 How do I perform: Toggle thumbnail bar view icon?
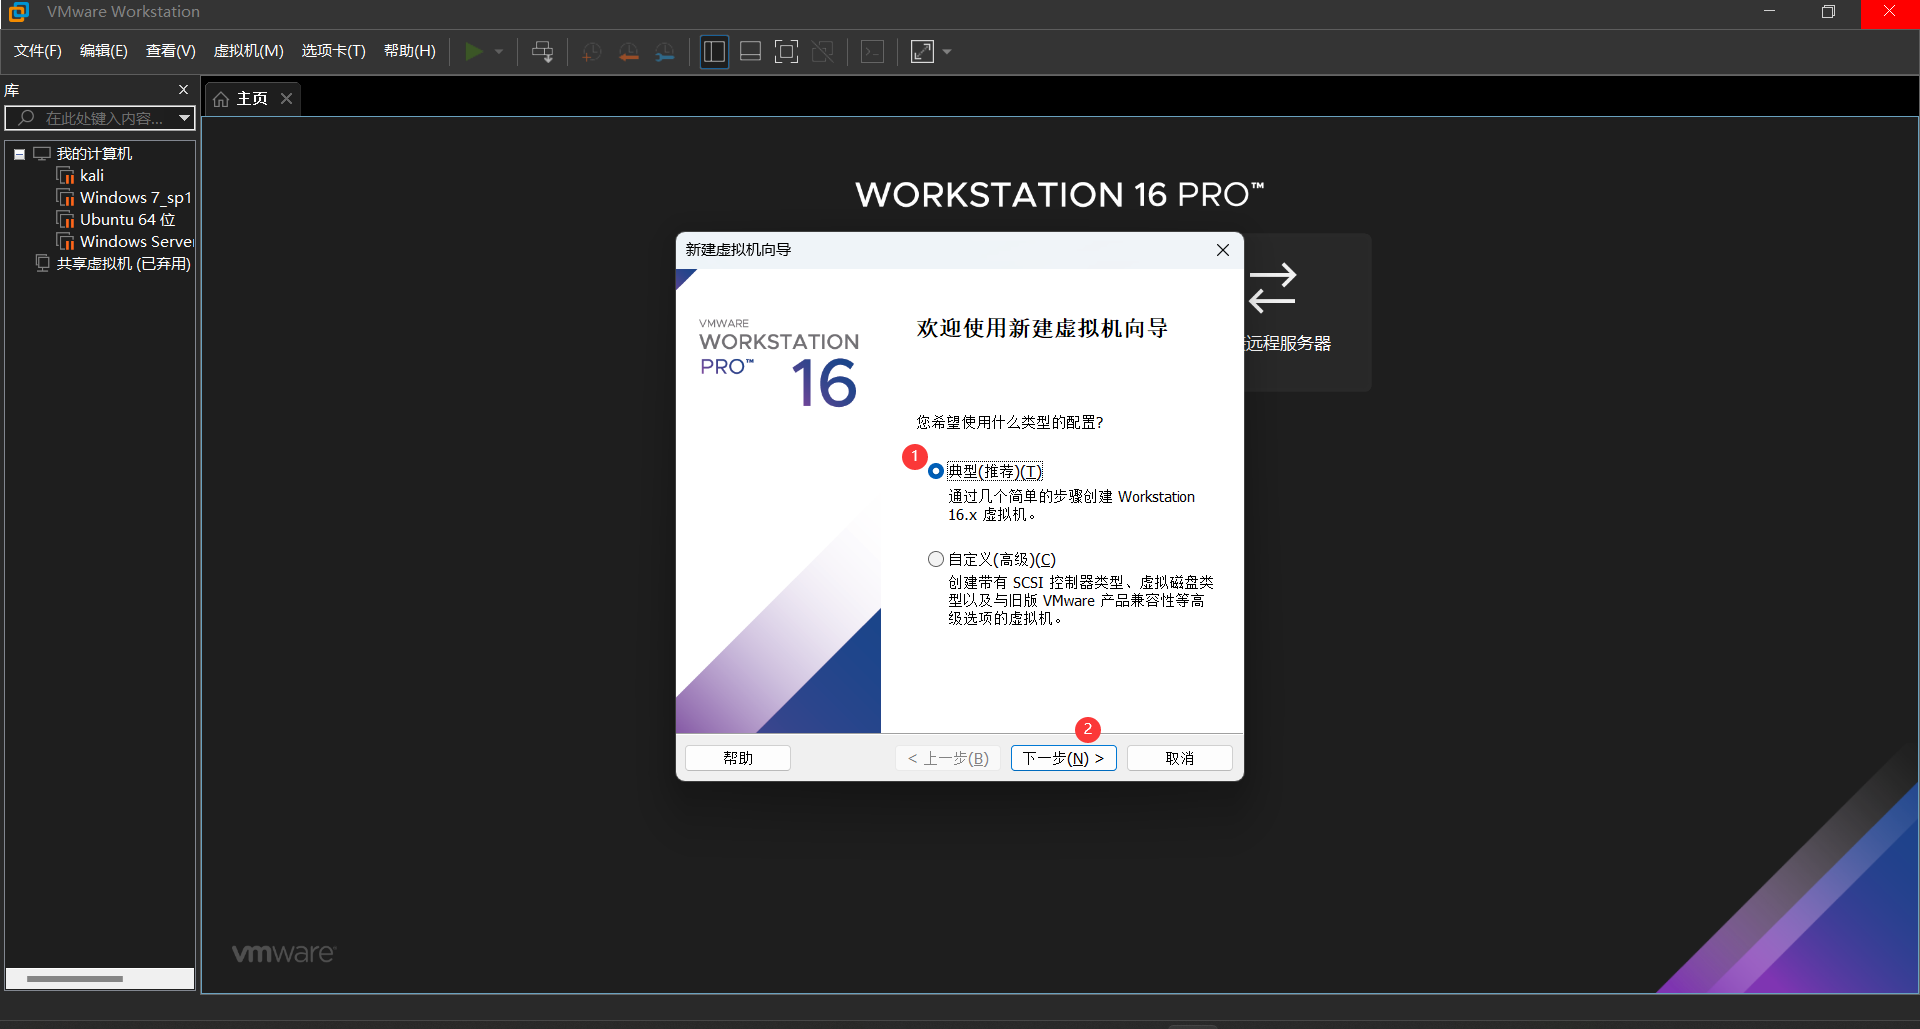coord(750,51)
